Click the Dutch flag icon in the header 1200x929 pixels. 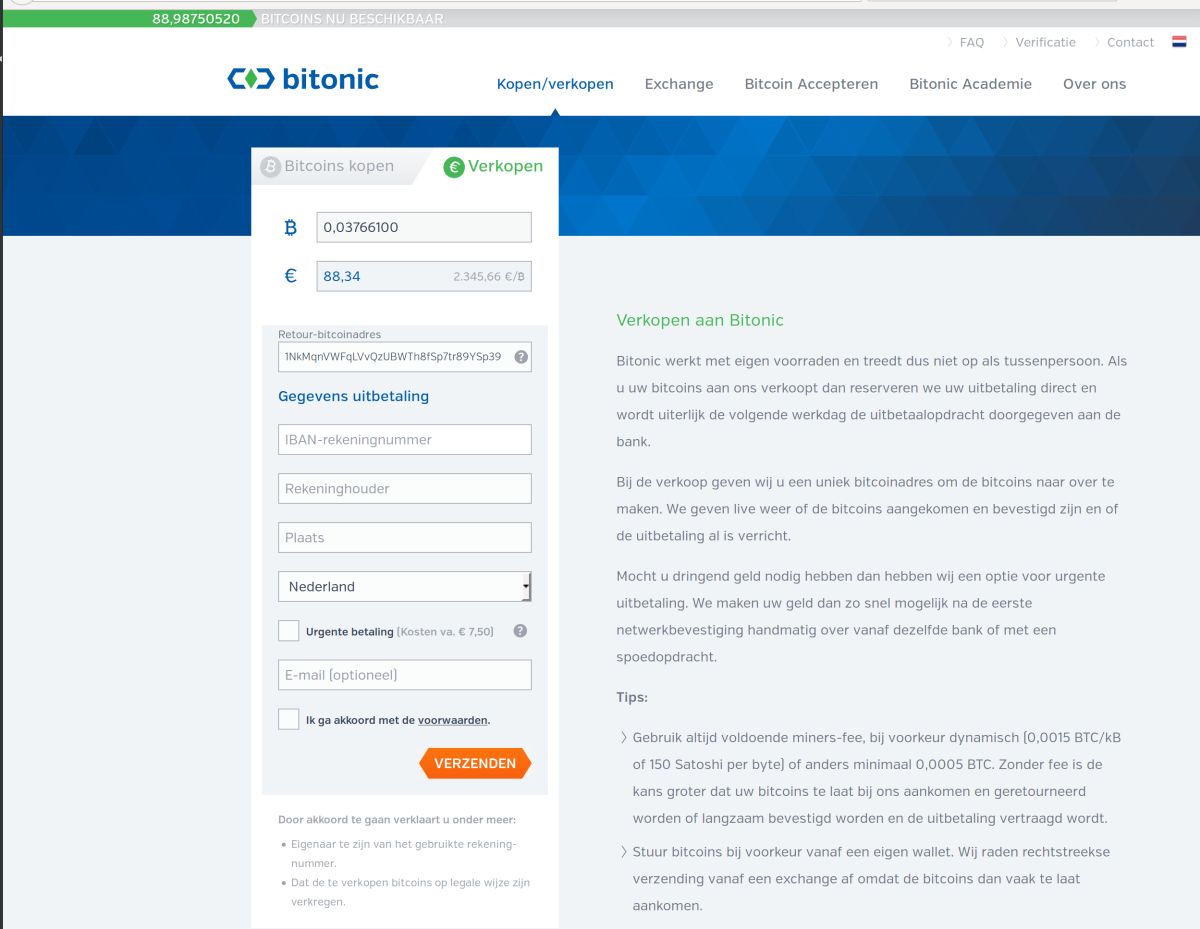coord(1179,42)
